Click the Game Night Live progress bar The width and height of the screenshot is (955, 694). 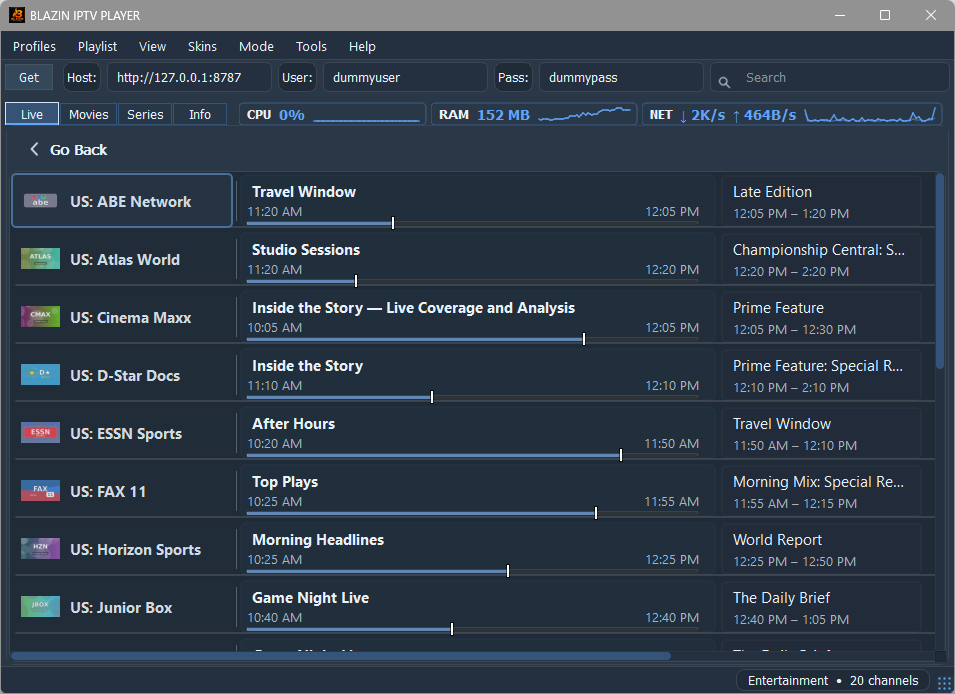point(472,629)
